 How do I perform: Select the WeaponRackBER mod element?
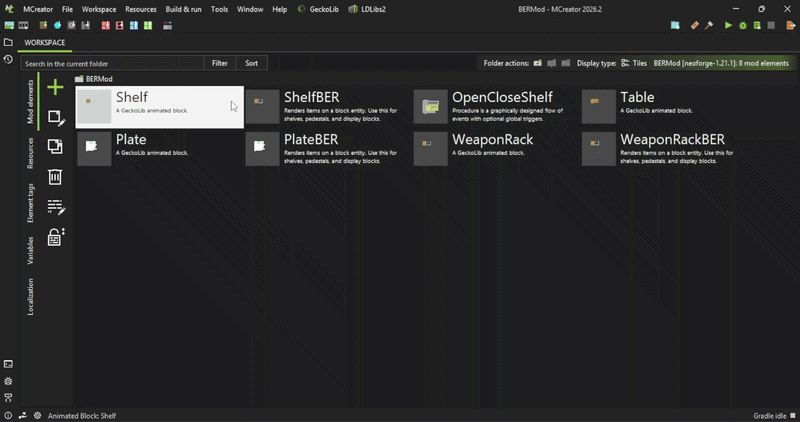(664, 148)
